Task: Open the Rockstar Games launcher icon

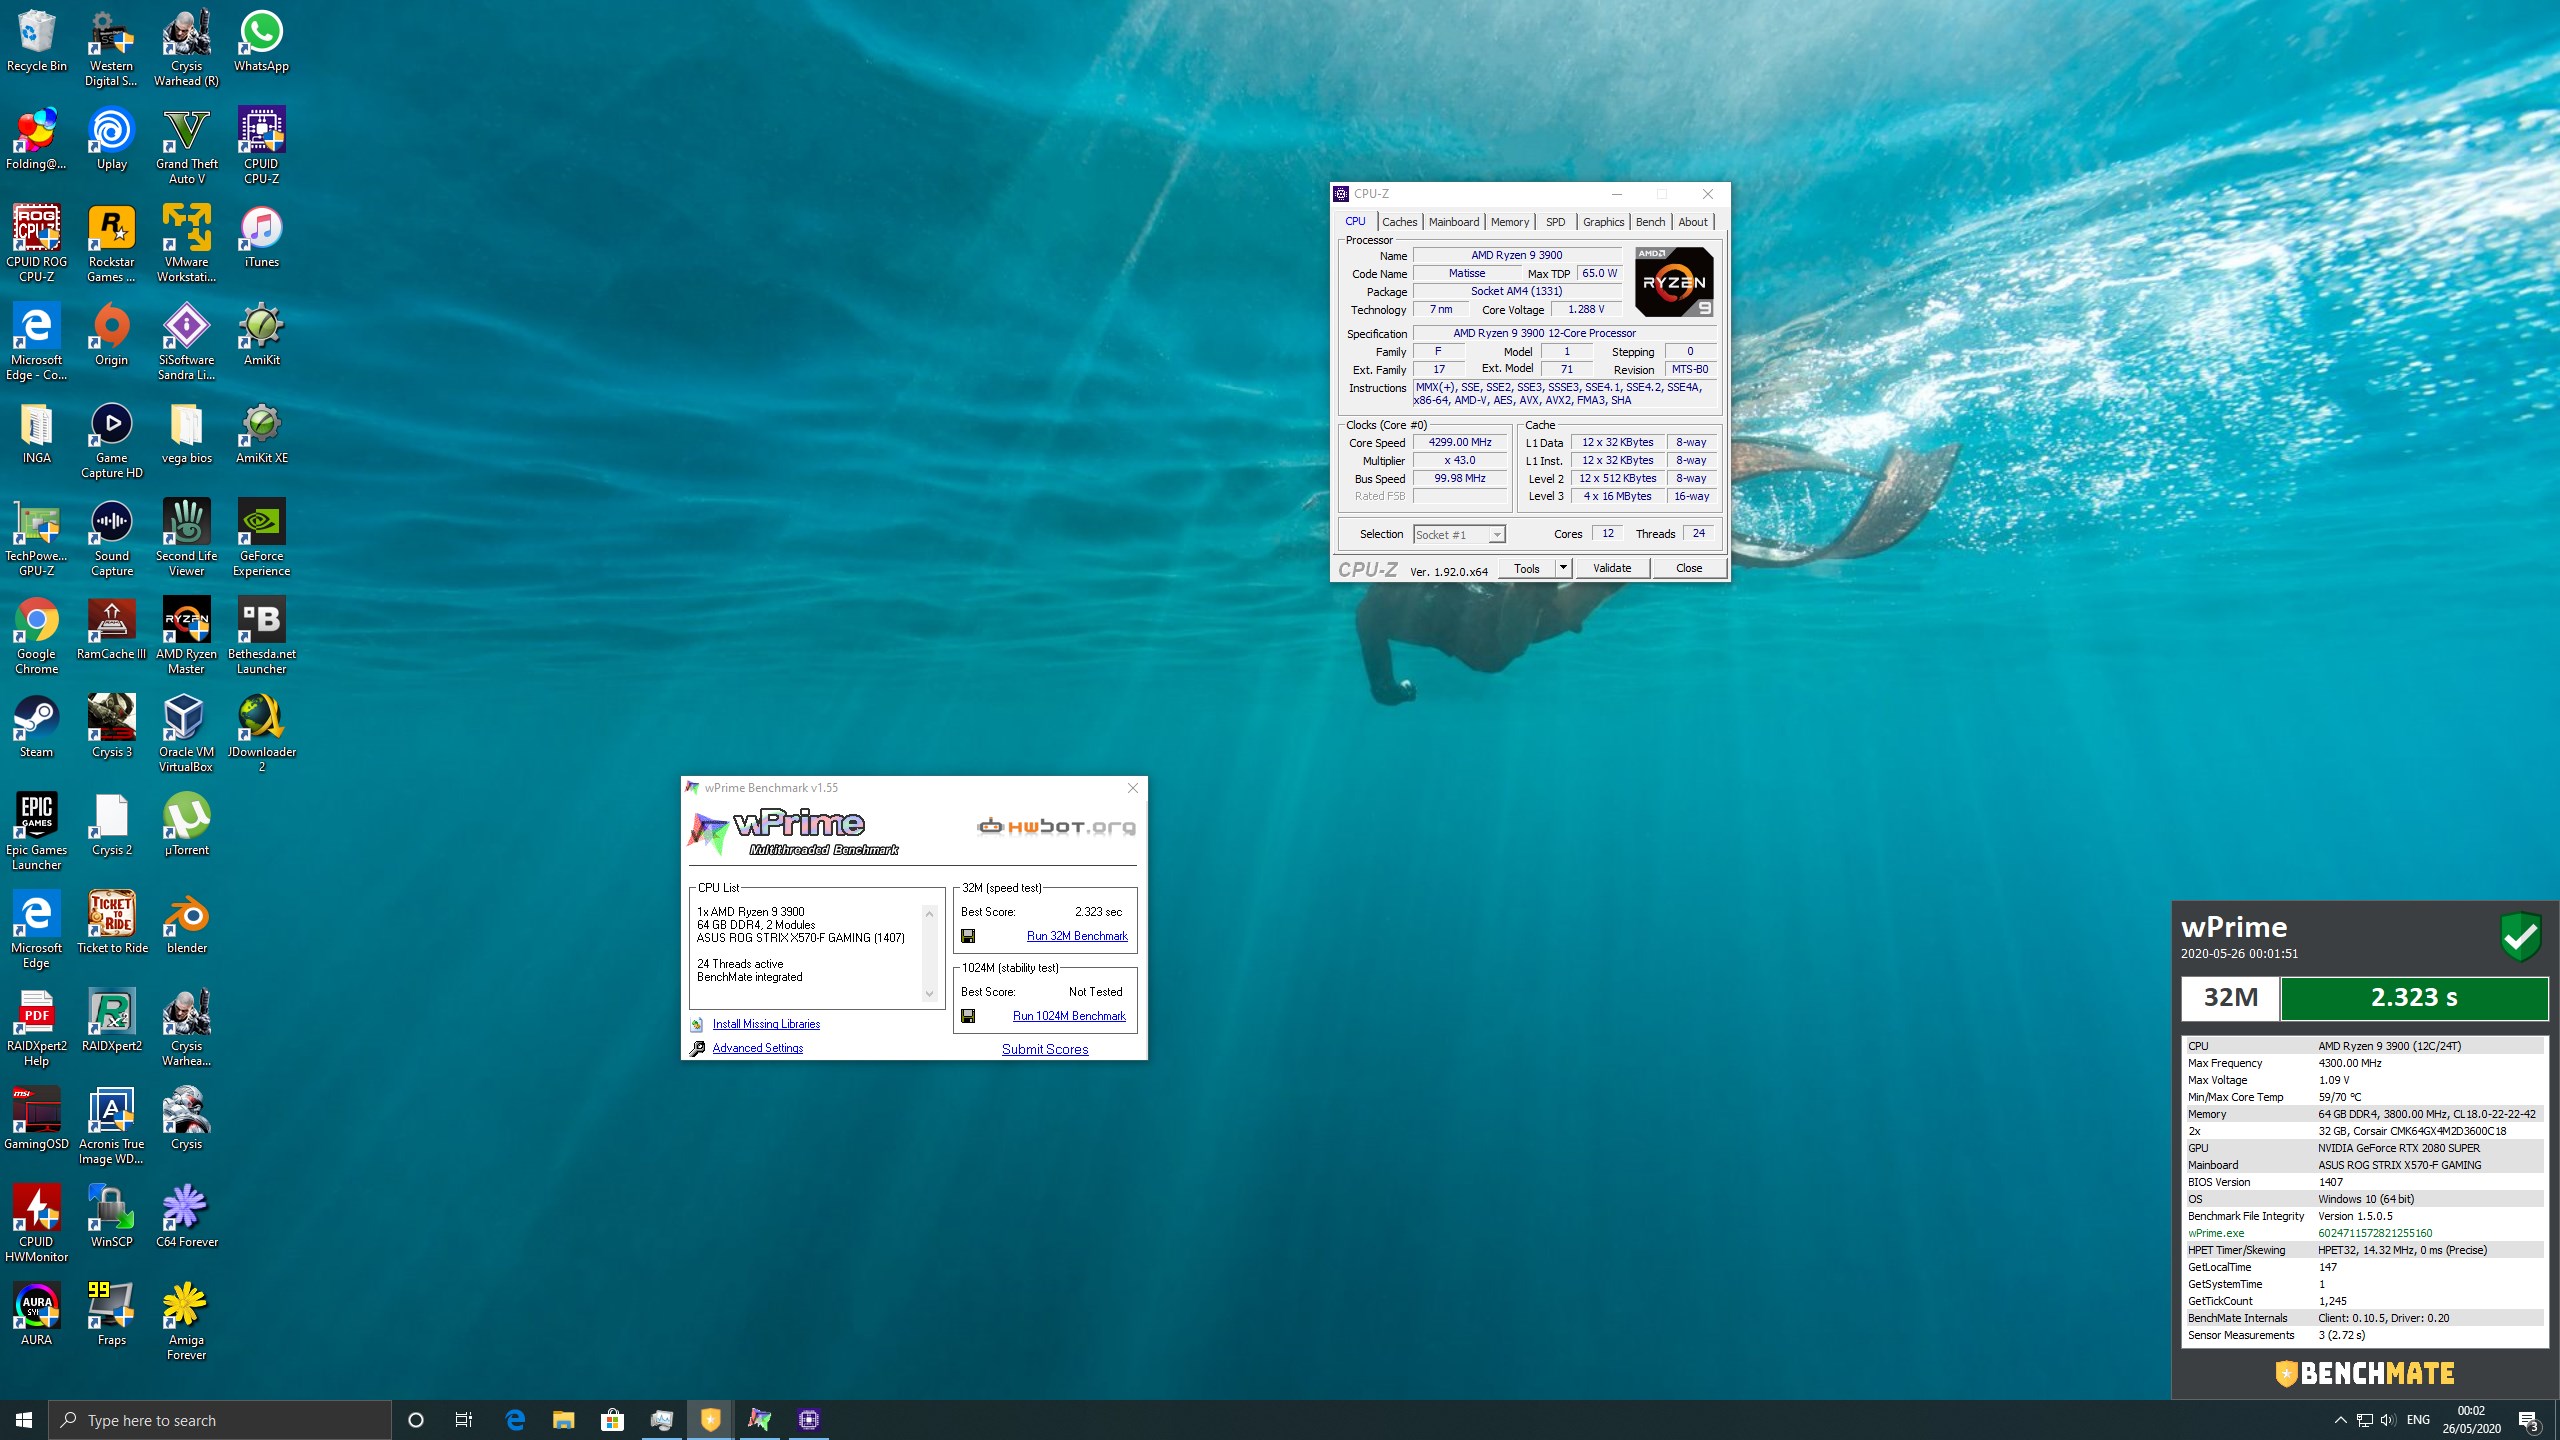Action: click(111, 245)
